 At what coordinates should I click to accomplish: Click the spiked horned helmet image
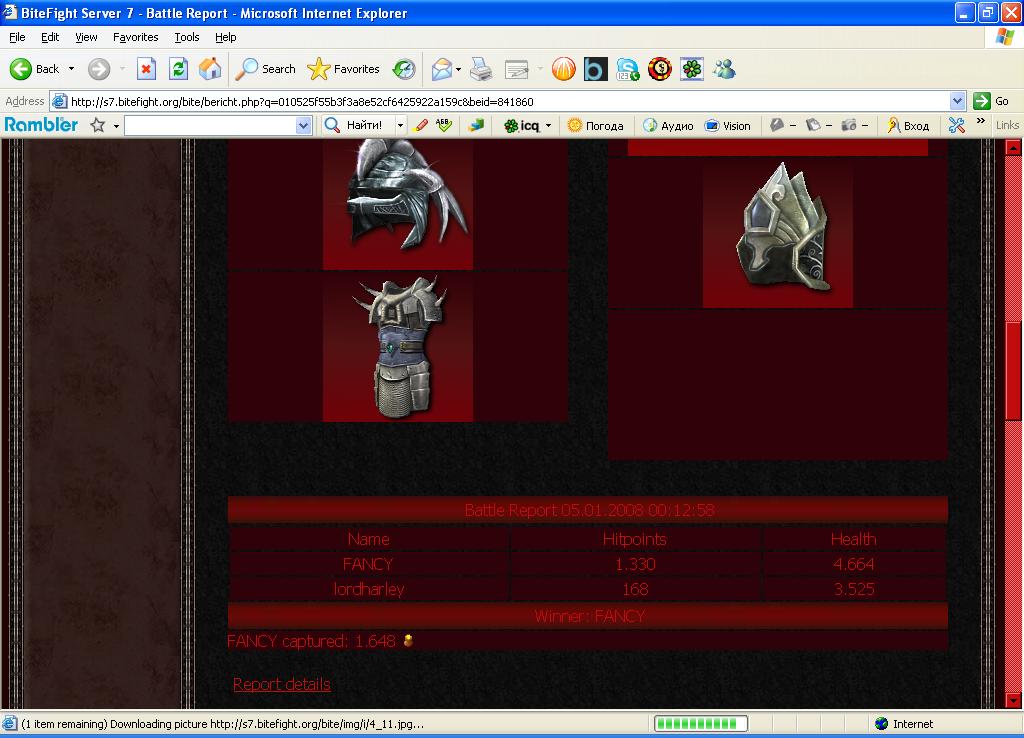point(398,204)
